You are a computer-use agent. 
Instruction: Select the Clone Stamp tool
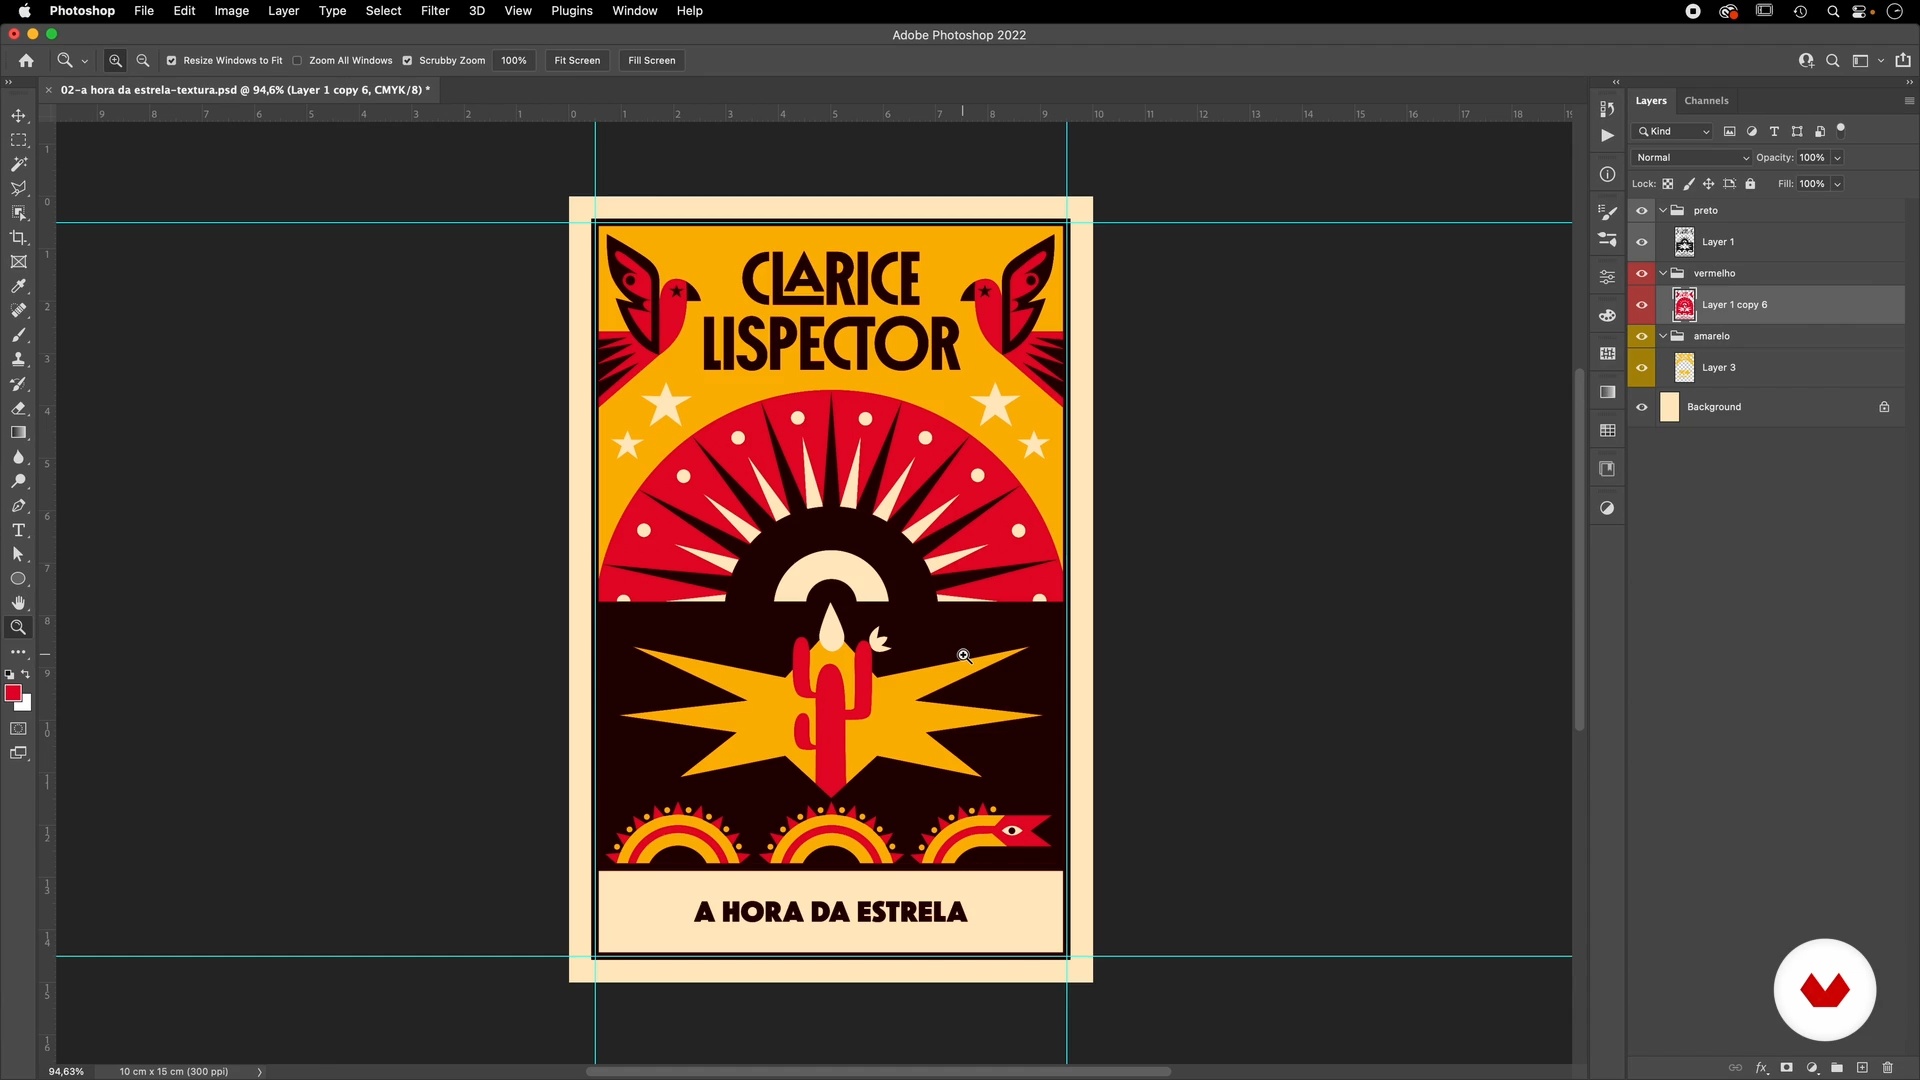[18, 359]
